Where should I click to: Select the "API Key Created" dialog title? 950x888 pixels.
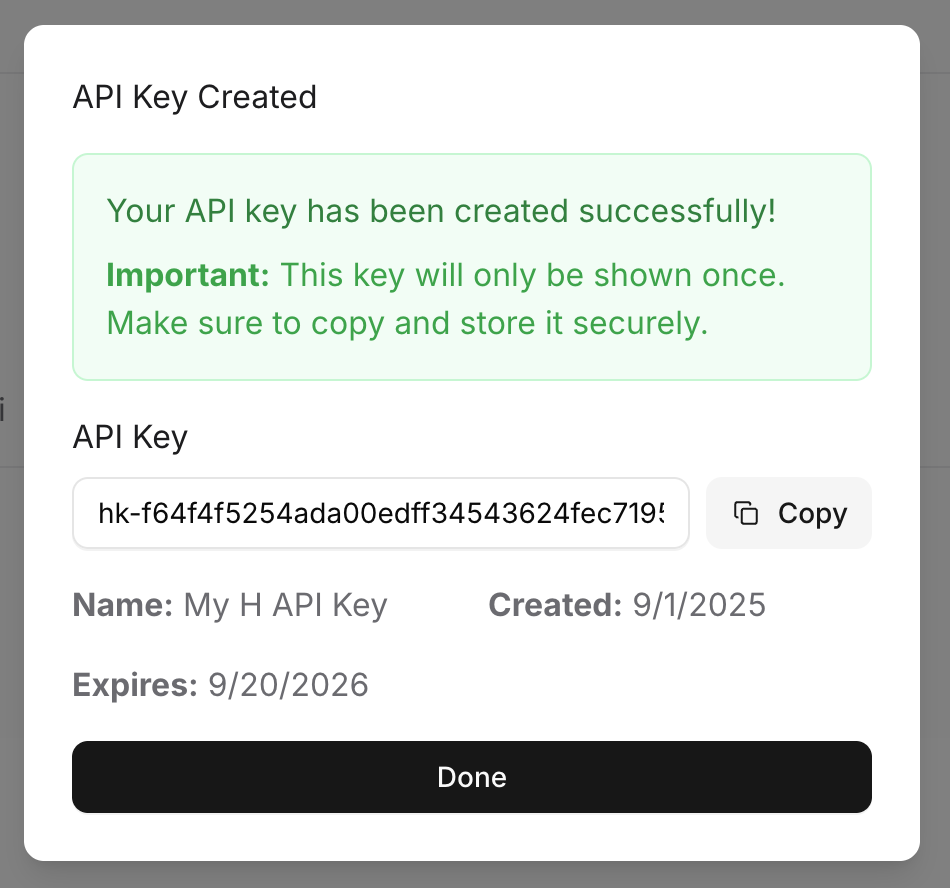(194, 97)
